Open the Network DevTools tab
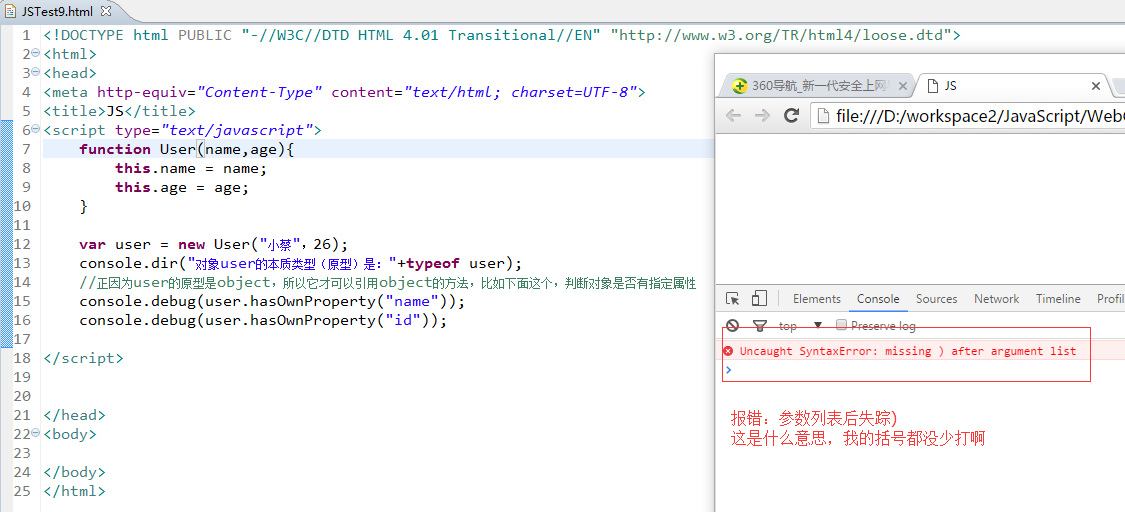Screen dimensions: 1125x512 pos(997,299)
